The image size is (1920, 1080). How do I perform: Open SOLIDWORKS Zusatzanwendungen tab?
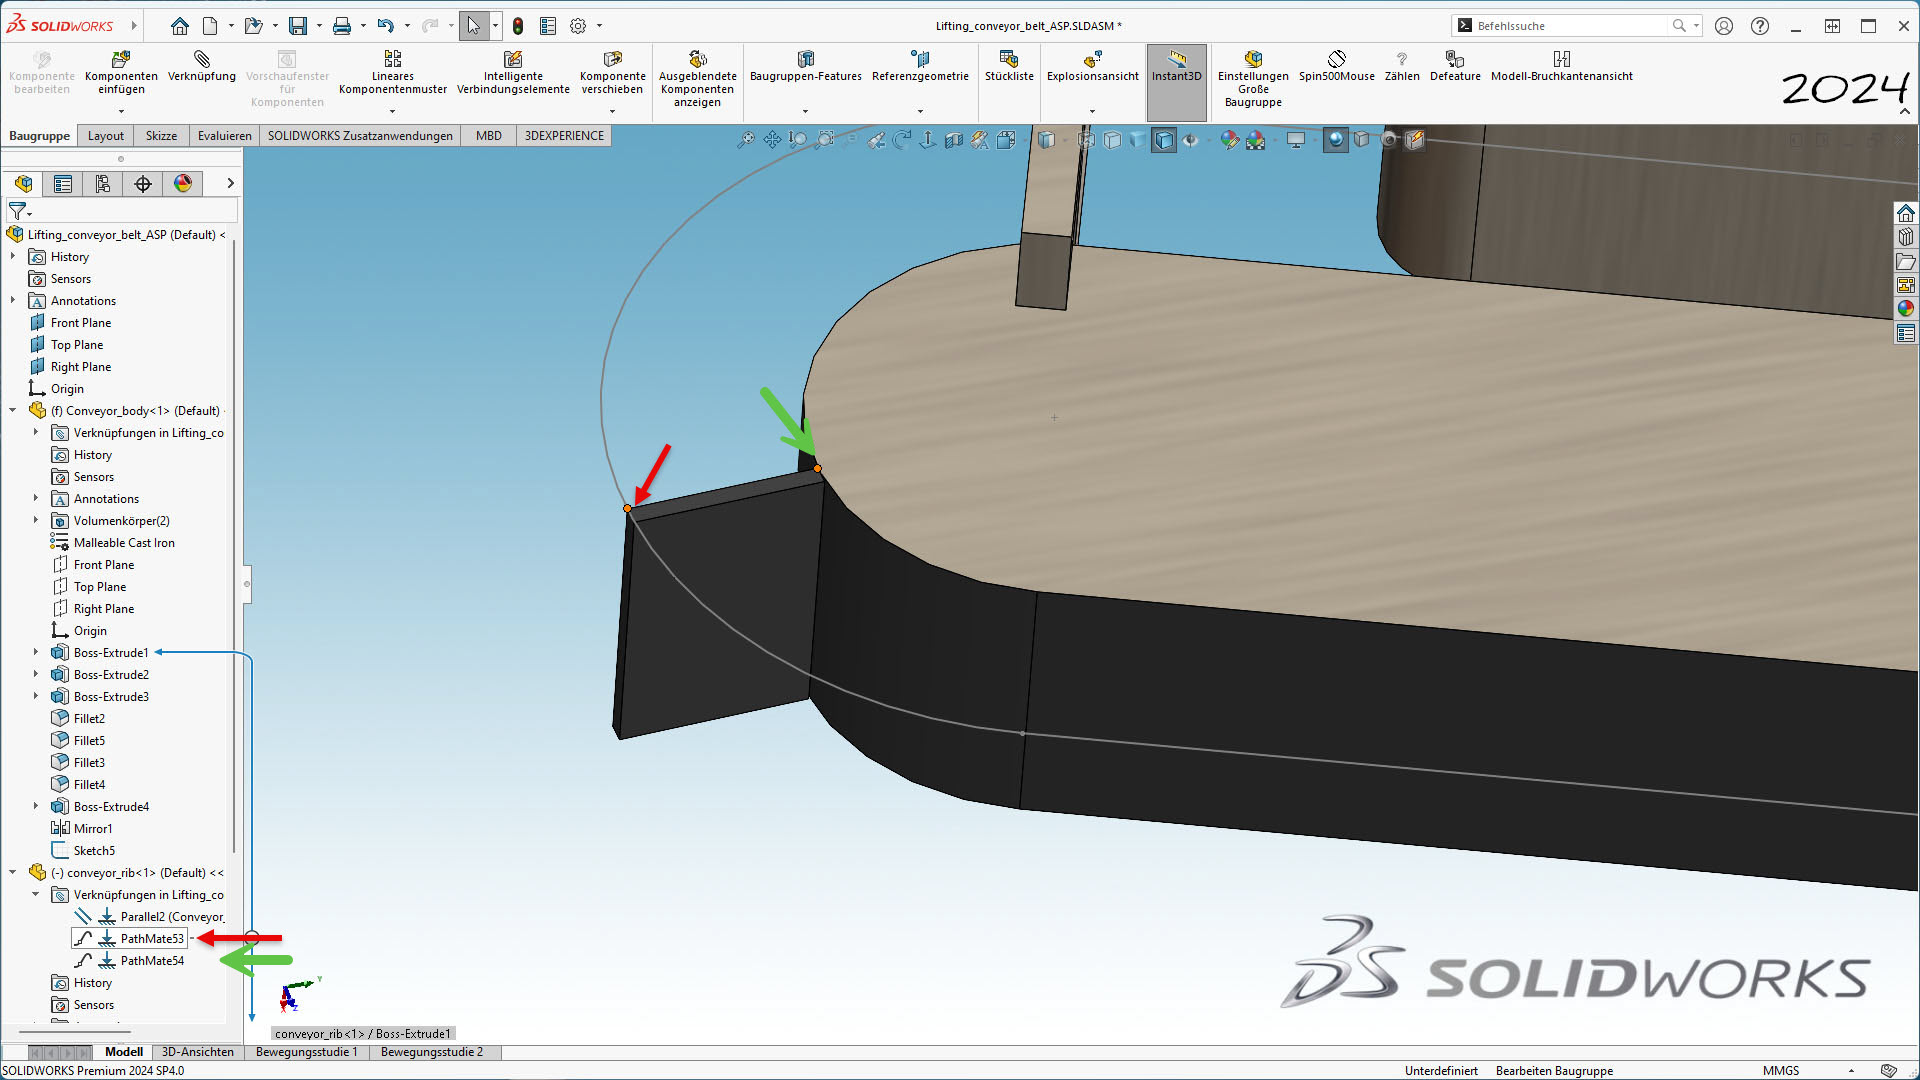tap(360, 136)
